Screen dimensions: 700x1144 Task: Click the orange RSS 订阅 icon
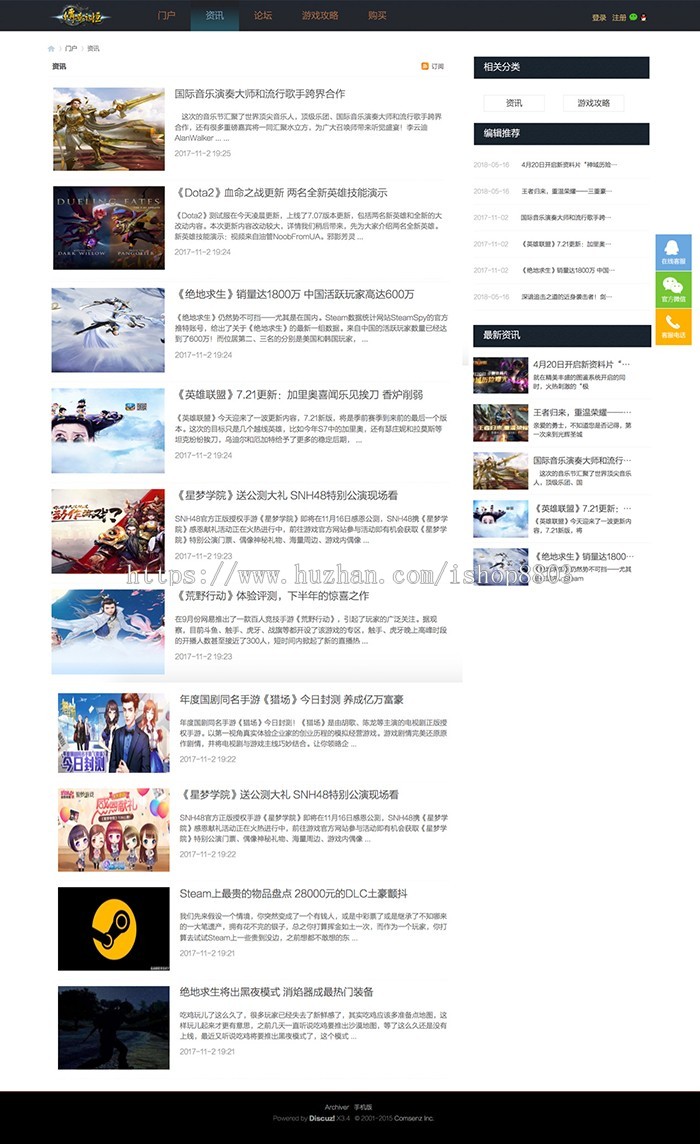(x=425, y=66)
